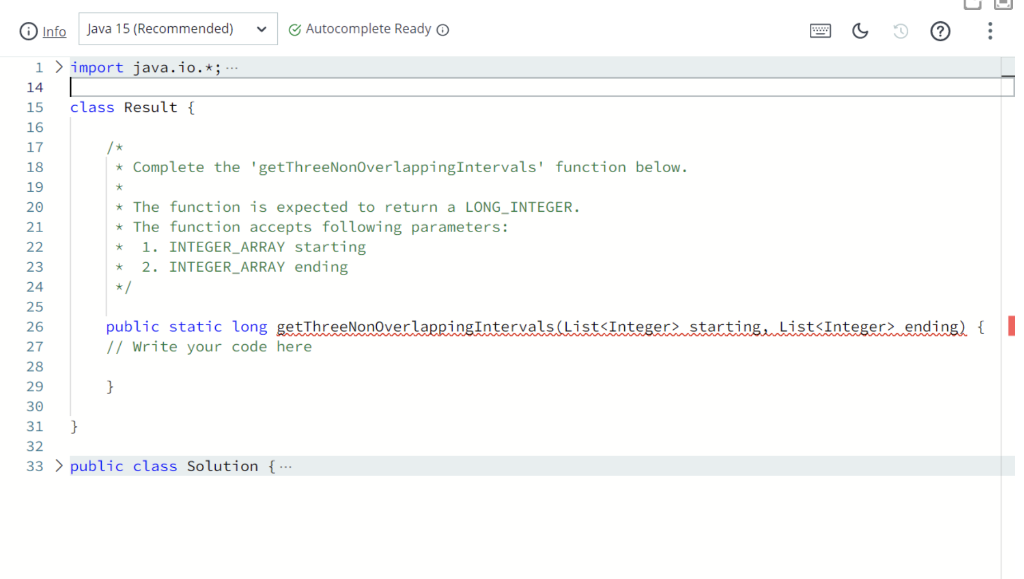The width and height of the screenshot is (1024, 579).
Task: Click the green autocomplete checkmark icon
Action: [x=295, y=29]
